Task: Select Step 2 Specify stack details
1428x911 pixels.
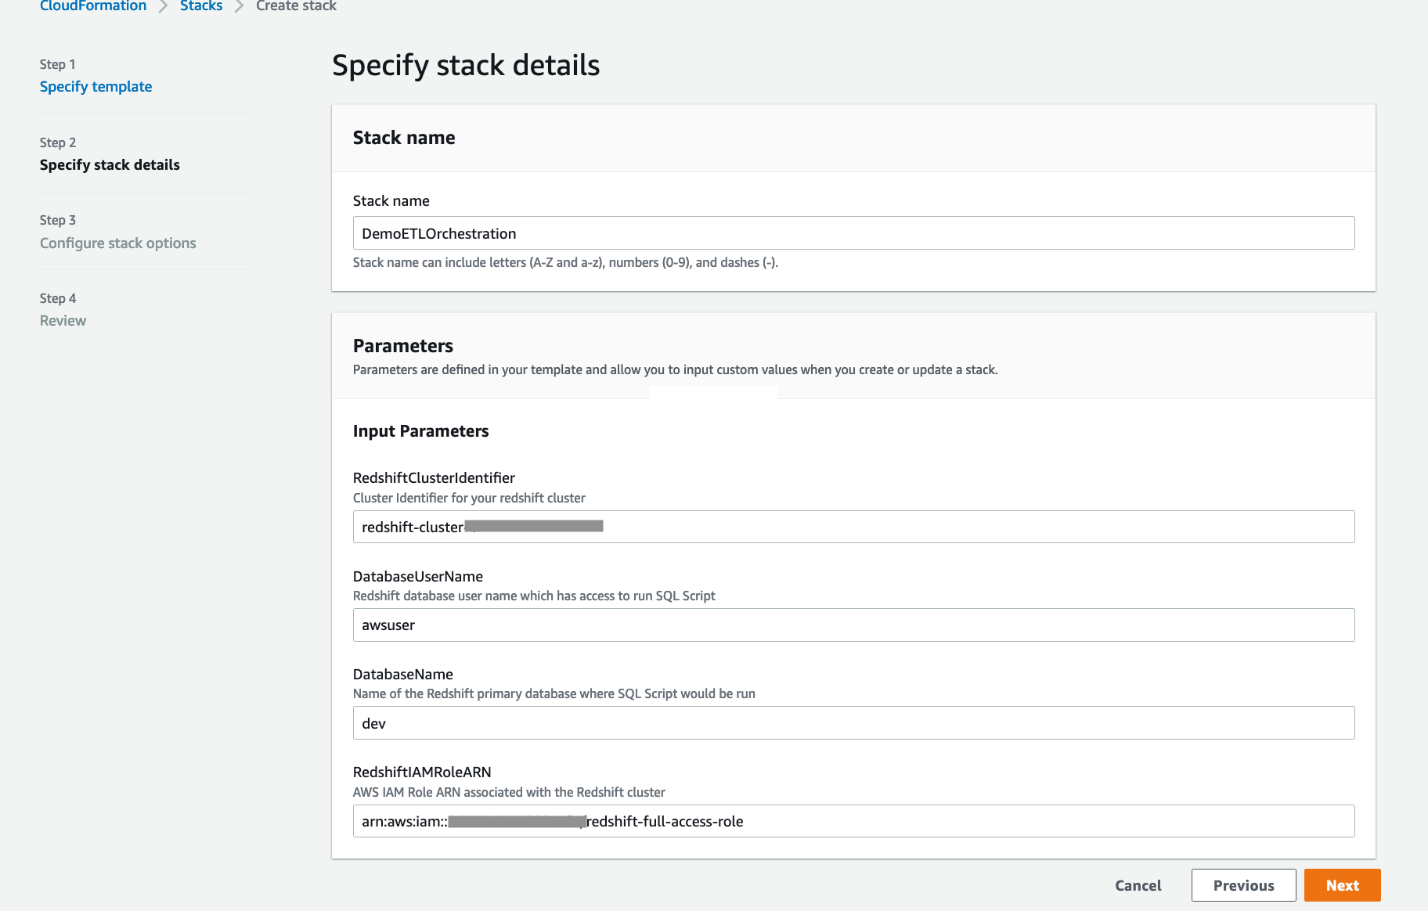Action: pyautogui.click(x=109, y=164)
